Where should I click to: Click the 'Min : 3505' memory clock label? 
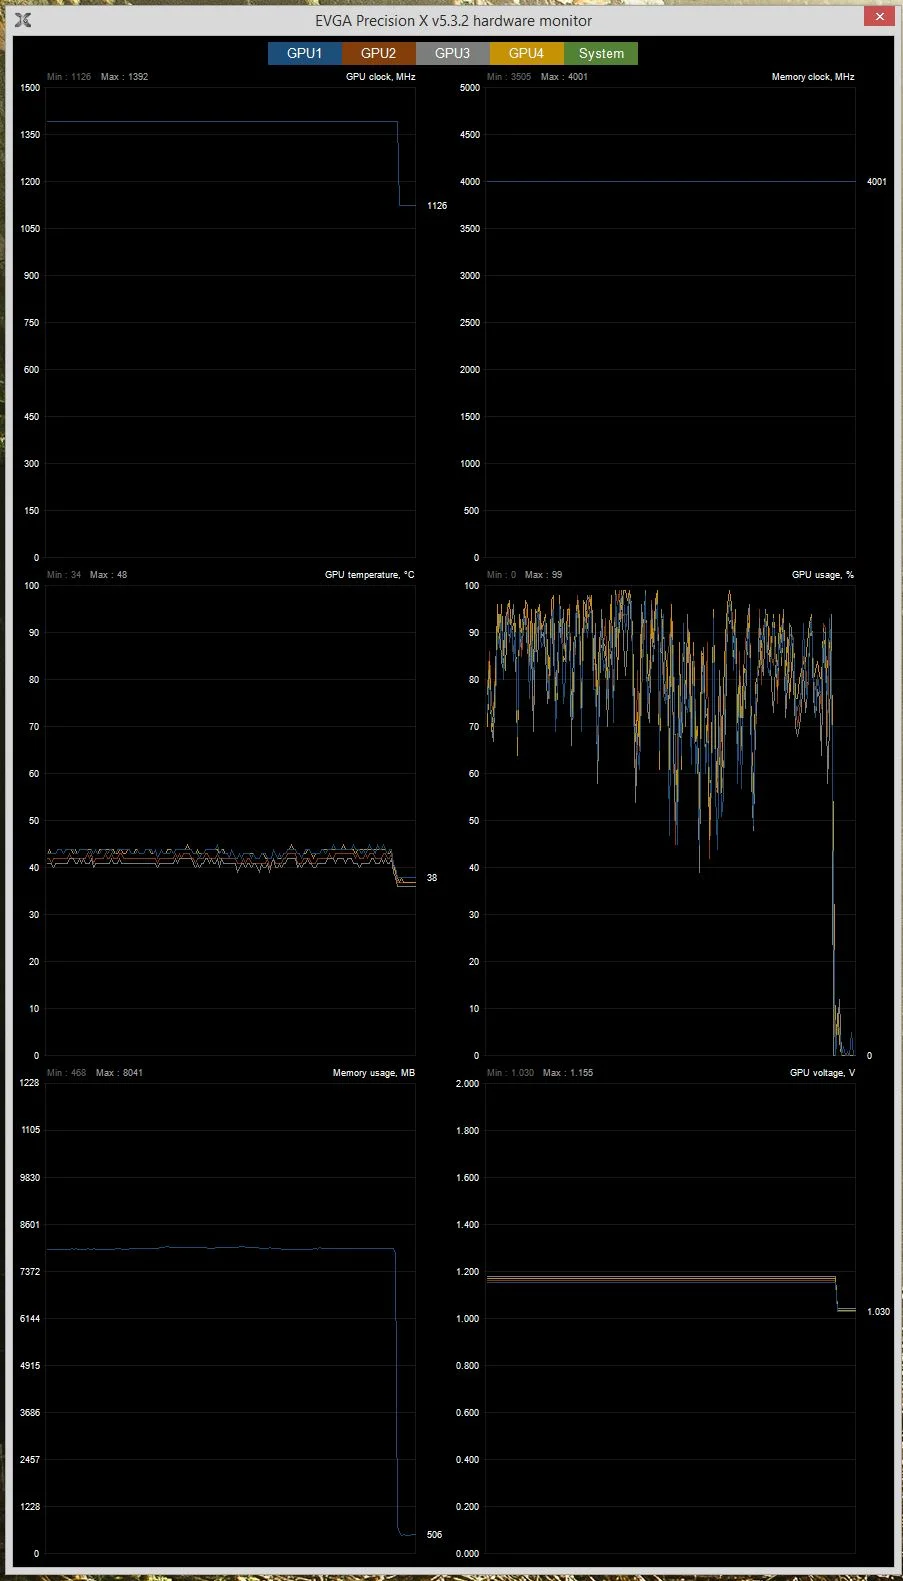click(x=509, y=77)
